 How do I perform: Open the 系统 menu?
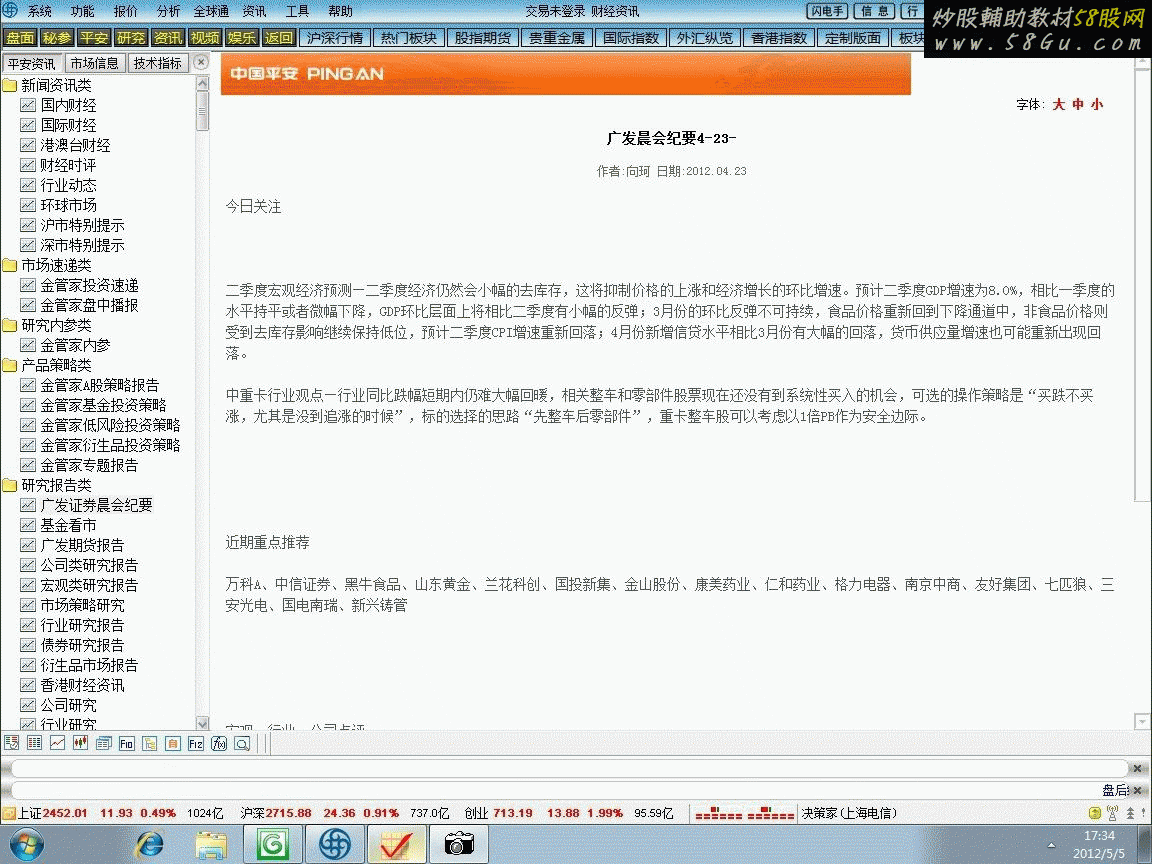click(x=40, y=11)
